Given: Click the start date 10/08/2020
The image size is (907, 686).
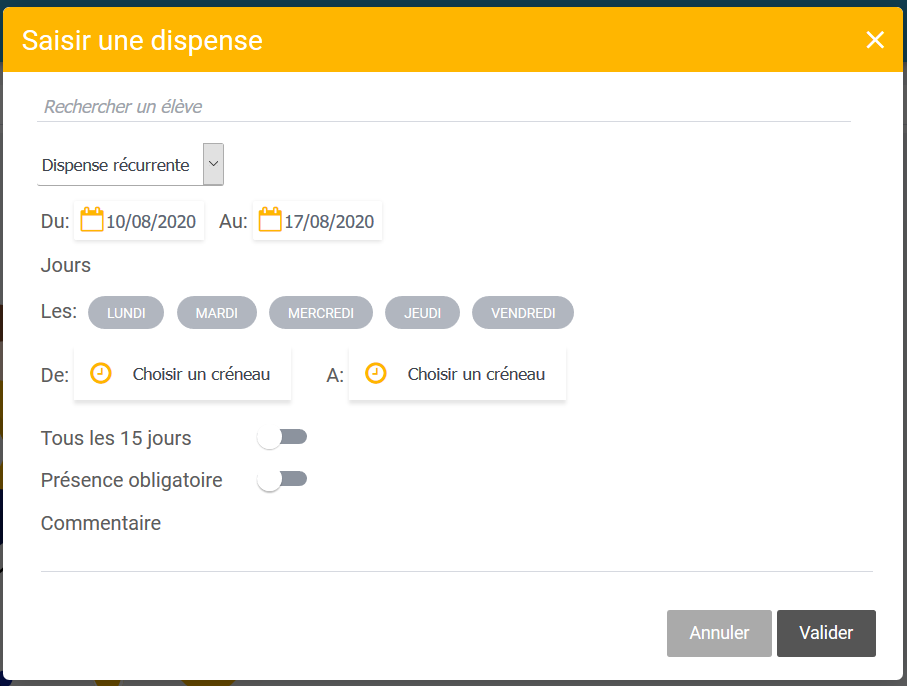Looking at the screenshot, I should tap(151, 222).
